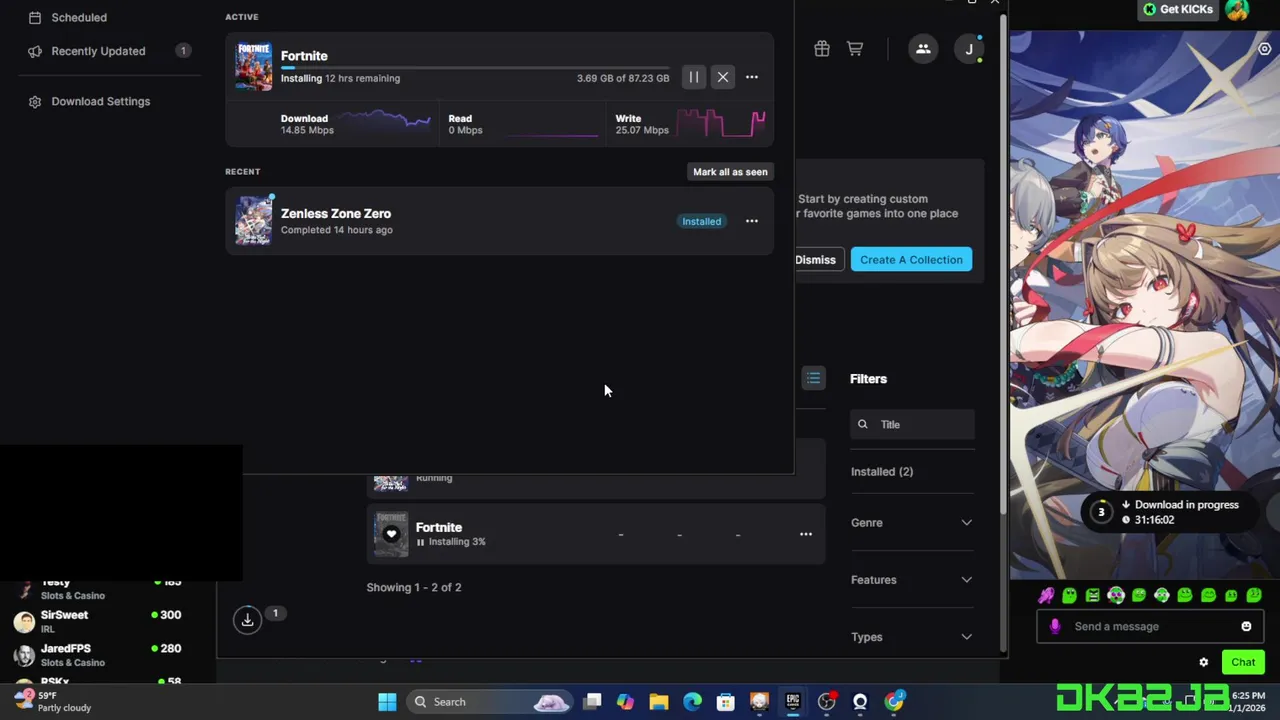Click Fortnite title in the library list
This screenshot has height=720, width=1280.
pos(439,527)
